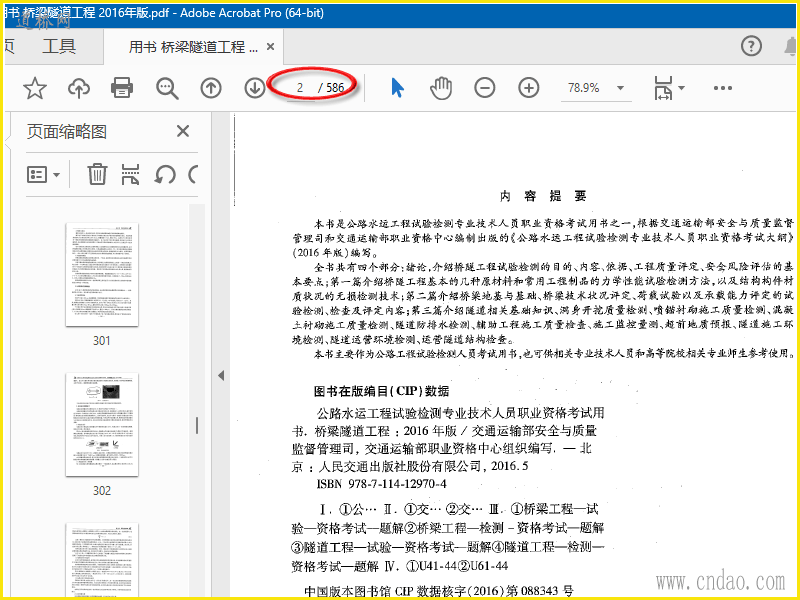Add bookmark with the star icon
This screenshot has width=800, height=600.
pos(35,88)
